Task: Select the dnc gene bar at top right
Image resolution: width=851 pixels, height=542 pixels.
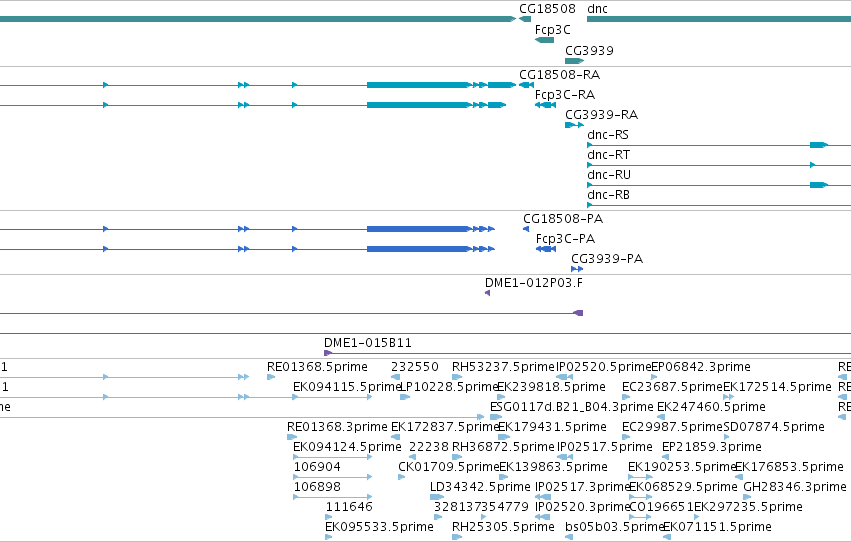Action: point(719,19)
